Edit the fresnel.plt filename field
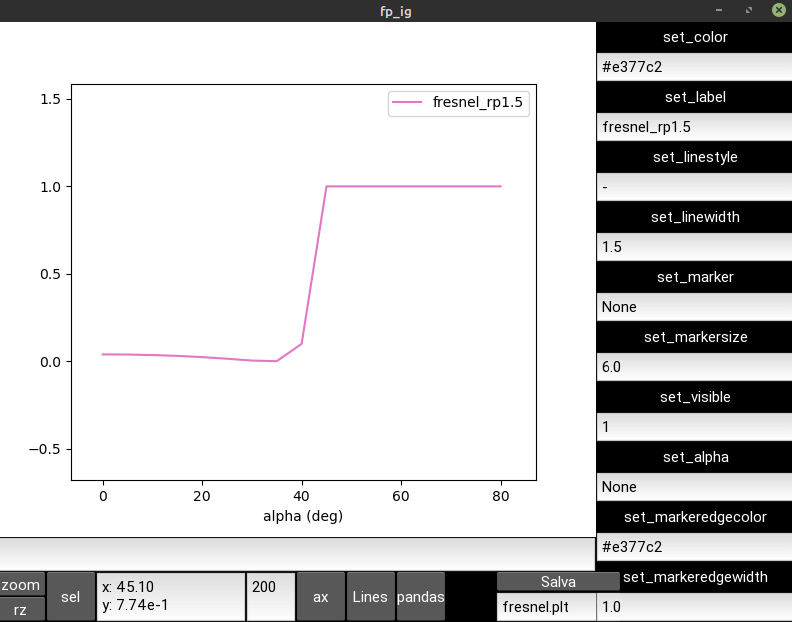This screenshot has width=792, height=622. point(547,606)
